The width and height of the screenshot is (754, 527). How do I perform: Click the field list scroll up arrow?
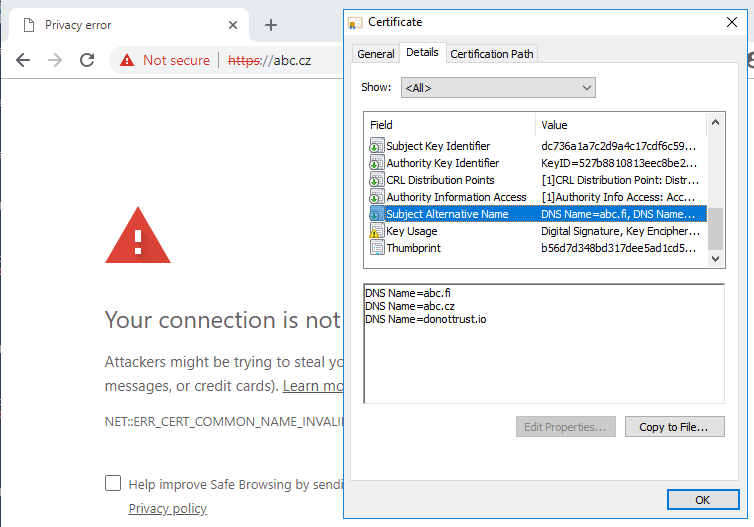(715, 123)
